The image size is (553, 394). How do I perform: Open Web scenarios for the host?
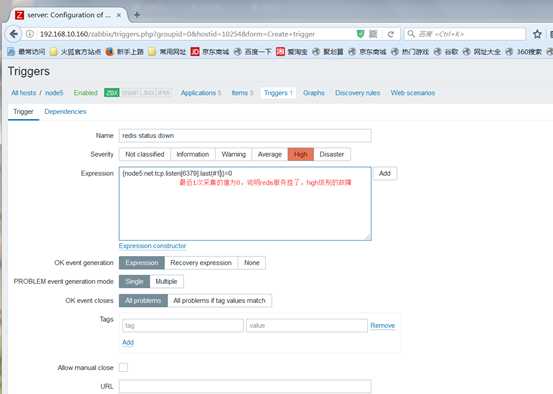pyautogui.click(x=413, y=93)
